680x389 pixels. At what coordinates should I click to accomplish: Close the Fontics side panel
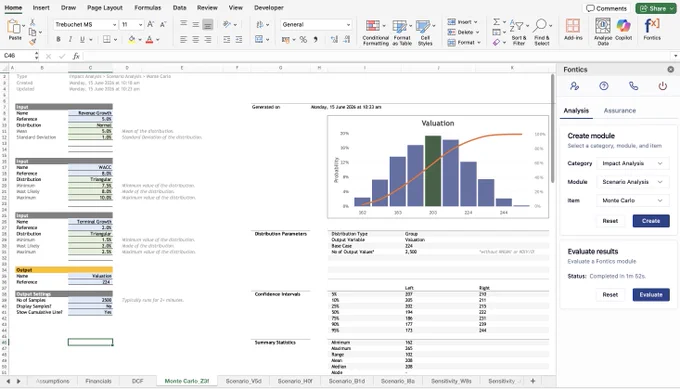670,69
